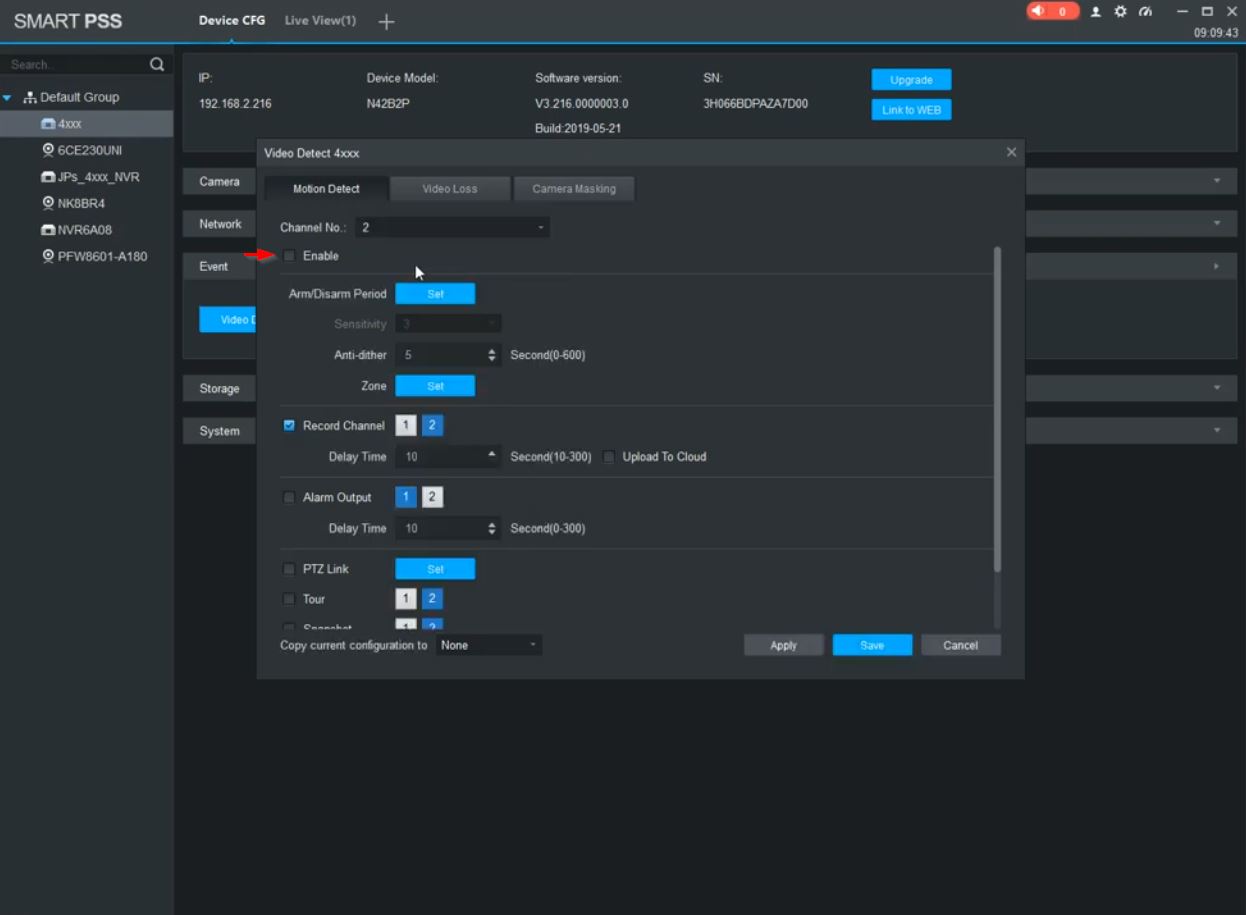1246x915 pixels.
Task: Open the Channel No. dropdown
Action: pos(452,228)
